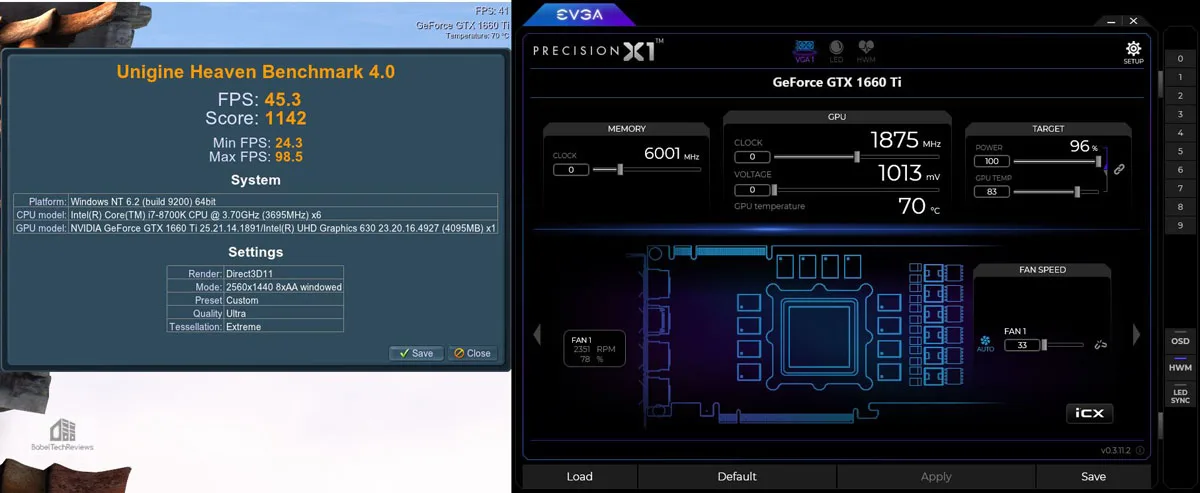Click the GPU temp target value field

click(992, 191)
